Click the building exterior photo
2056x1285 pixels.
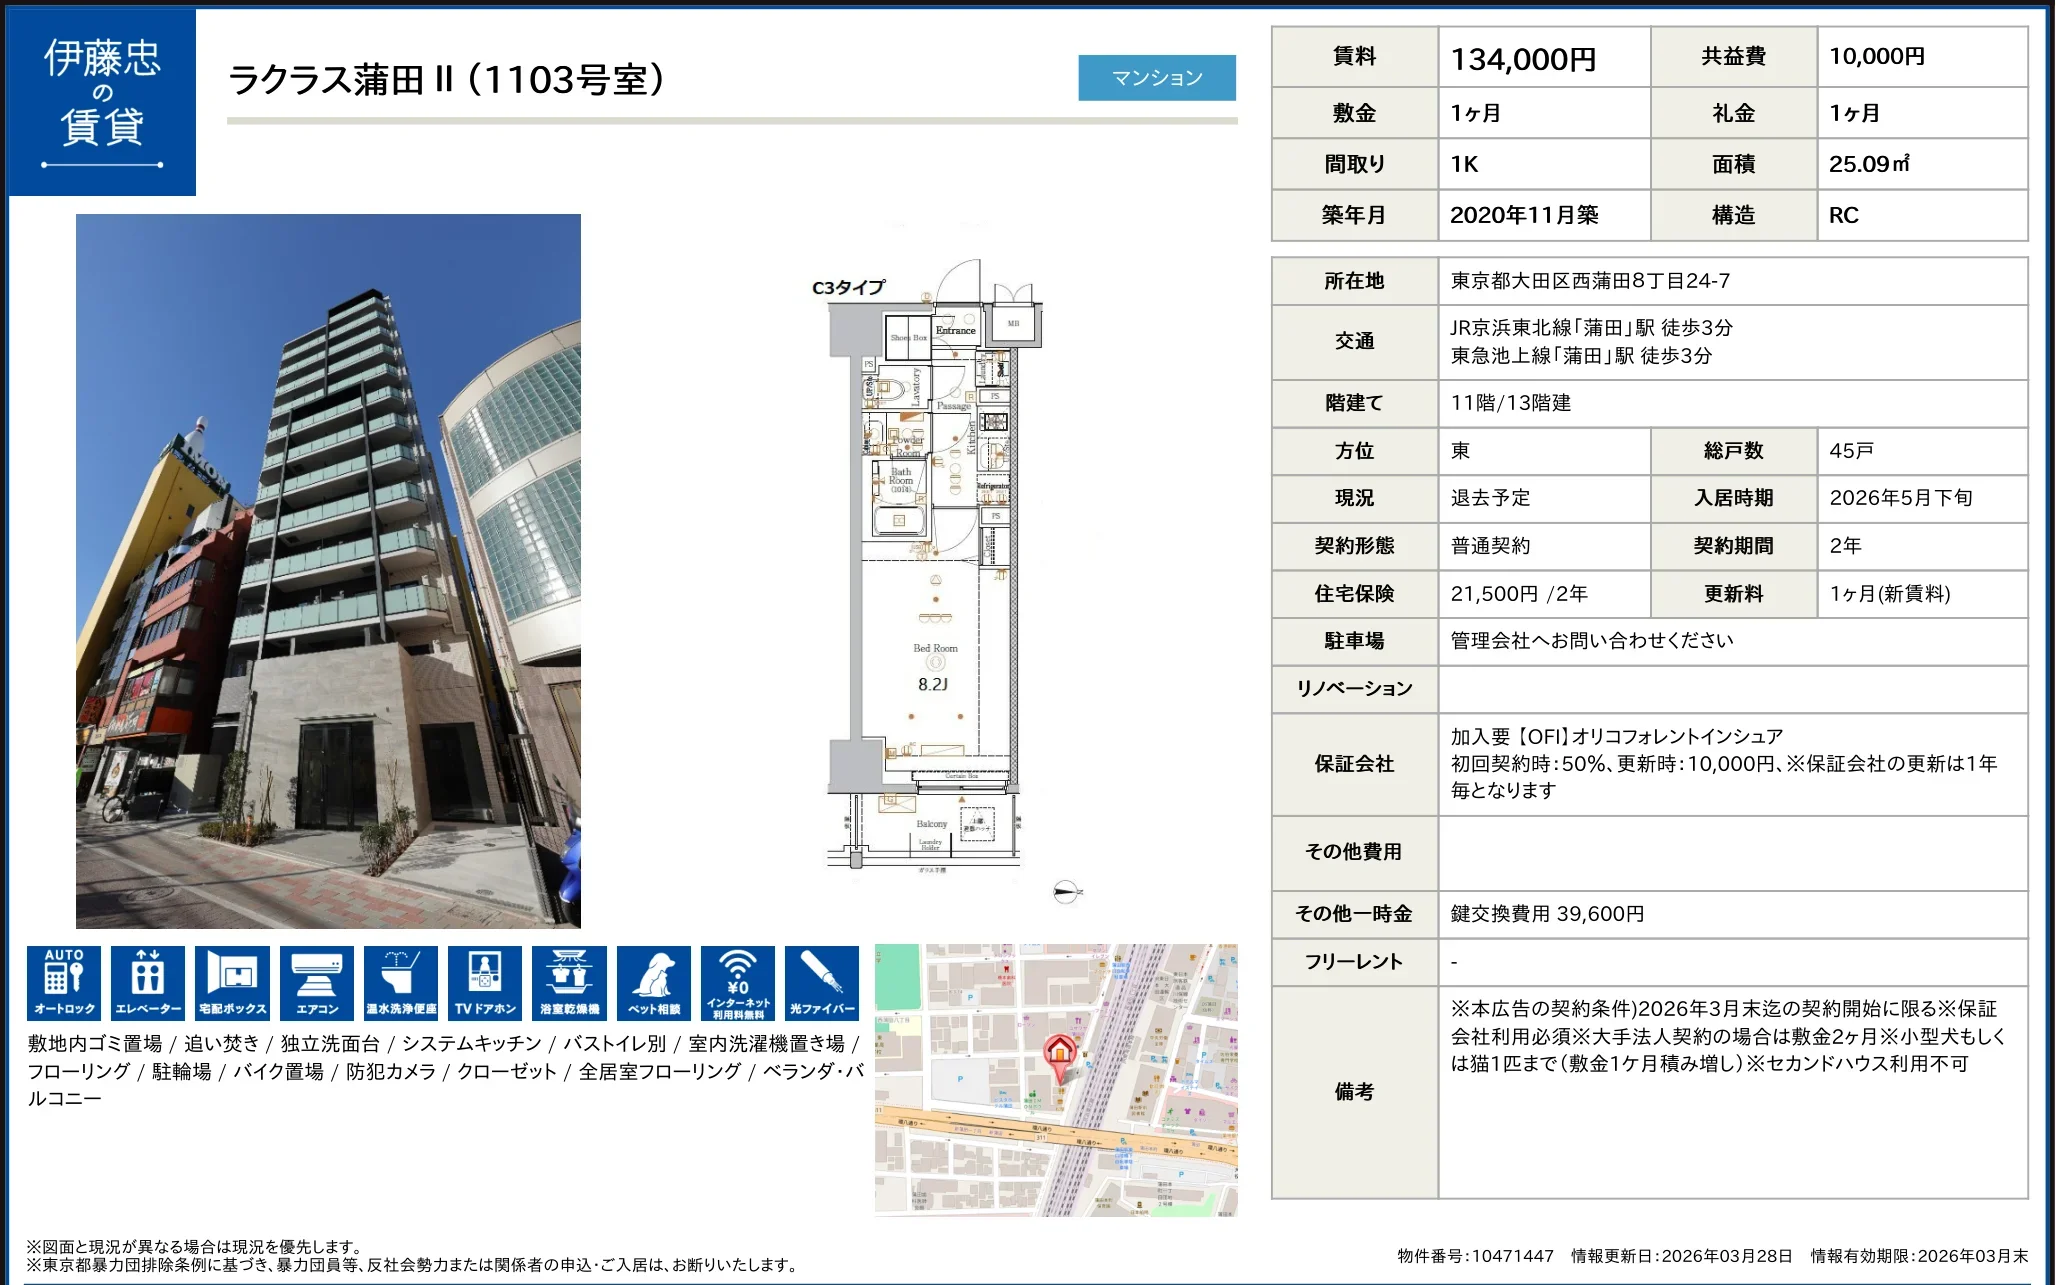pyautogui.click(x=328, y=570)
